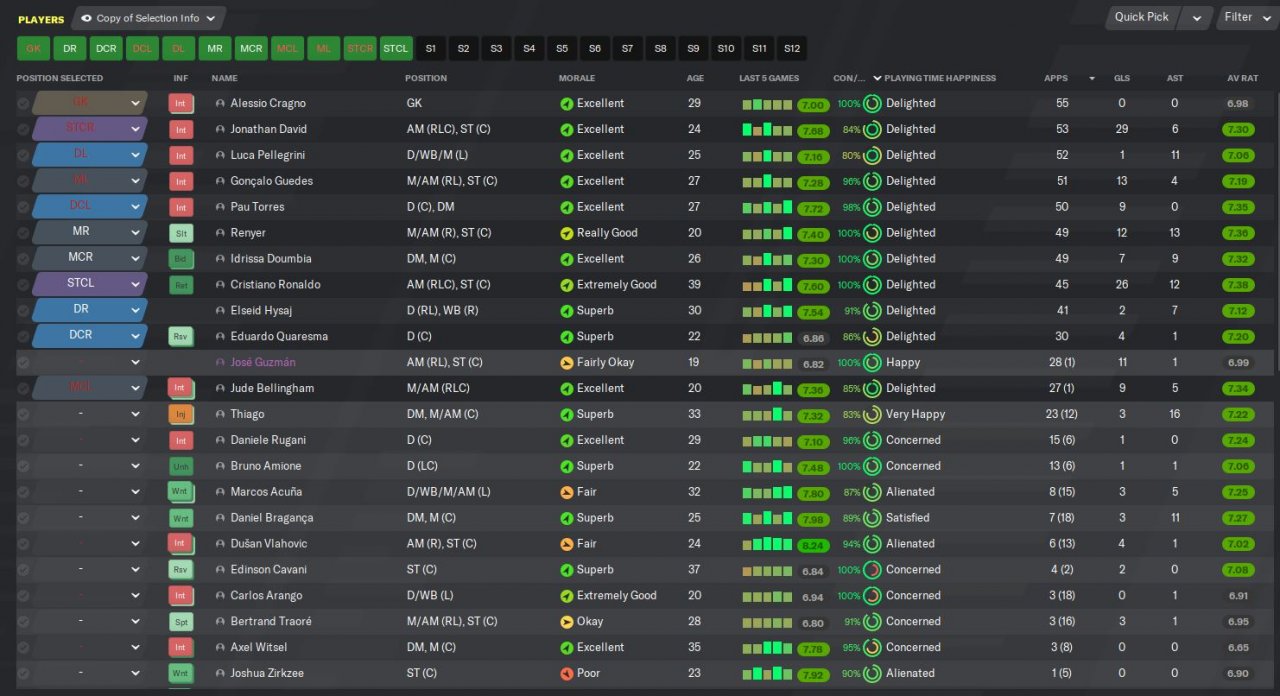The height and width of the screenshot is (696, 1280).
Task: Select the S12 substitute slot
Action: click(792, 48)
